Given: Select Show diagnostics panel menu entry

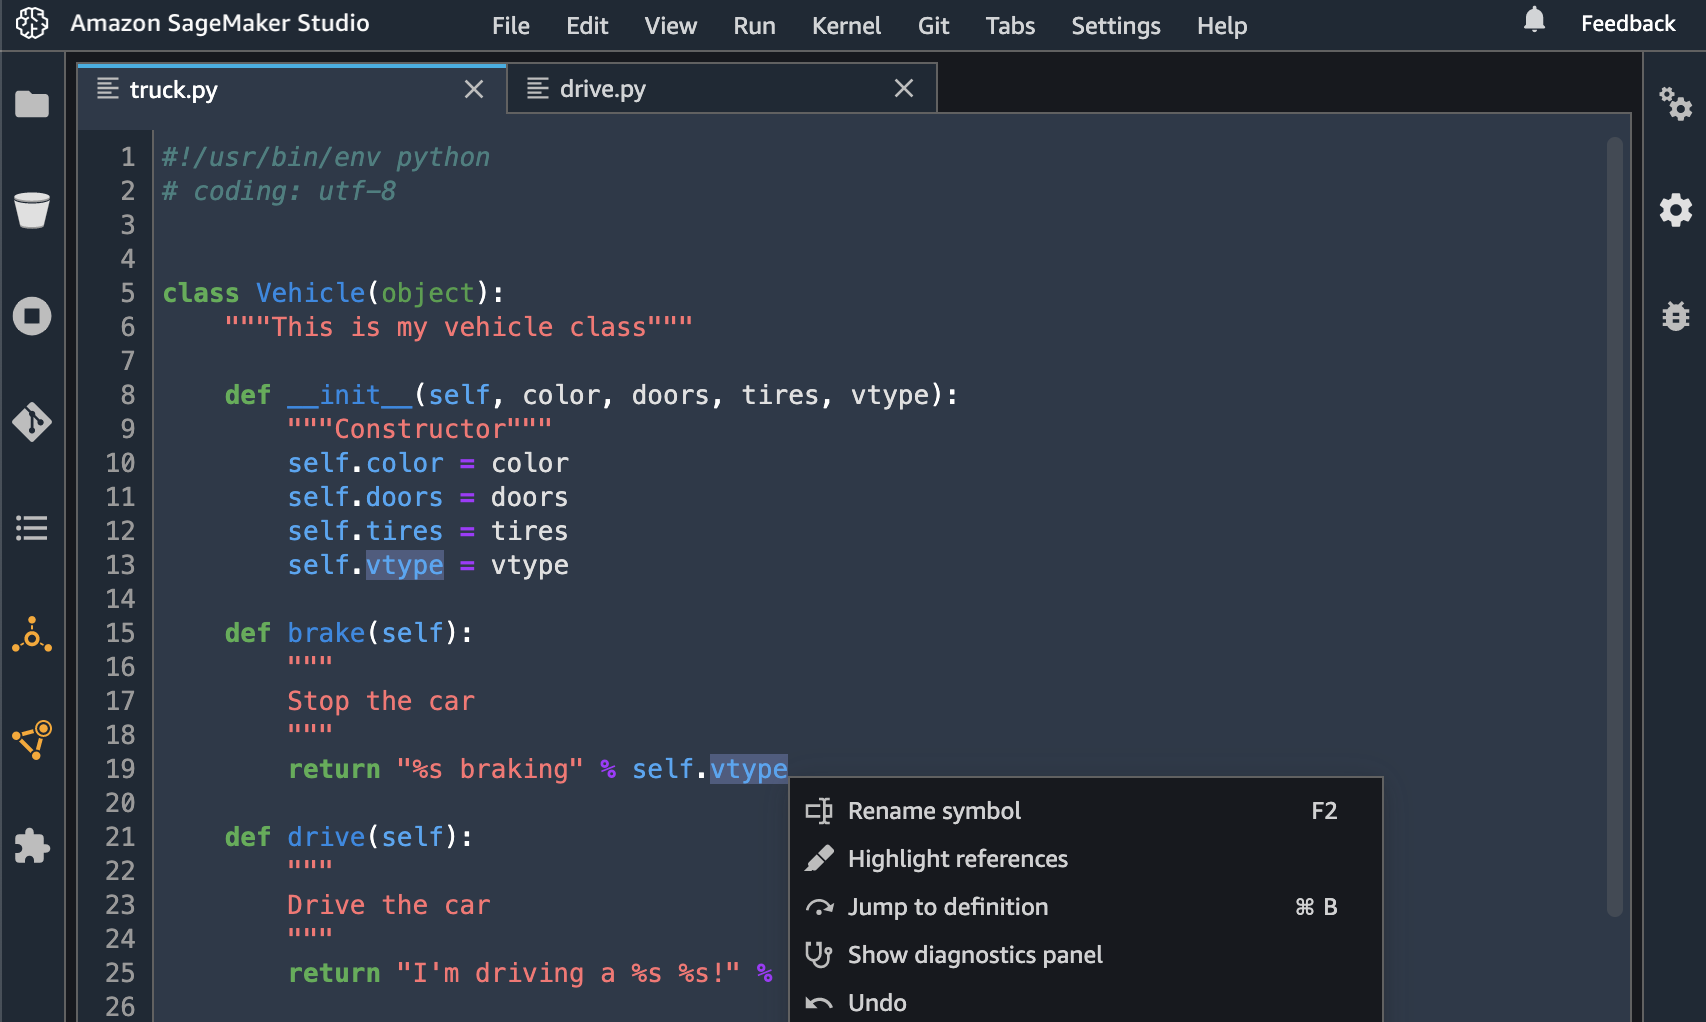Looking at the screenshot, I should [1086, 955].
